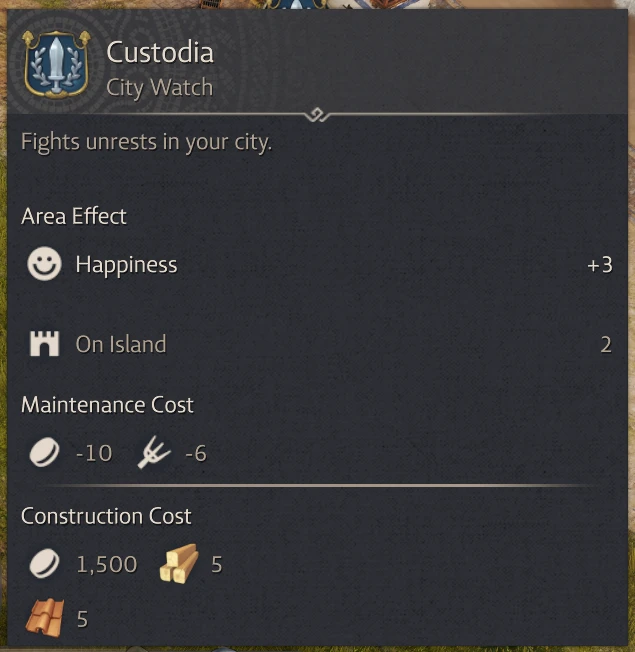Click the City Watch subtitle
This screenshot has width=635, height=652.
point(159,87)
